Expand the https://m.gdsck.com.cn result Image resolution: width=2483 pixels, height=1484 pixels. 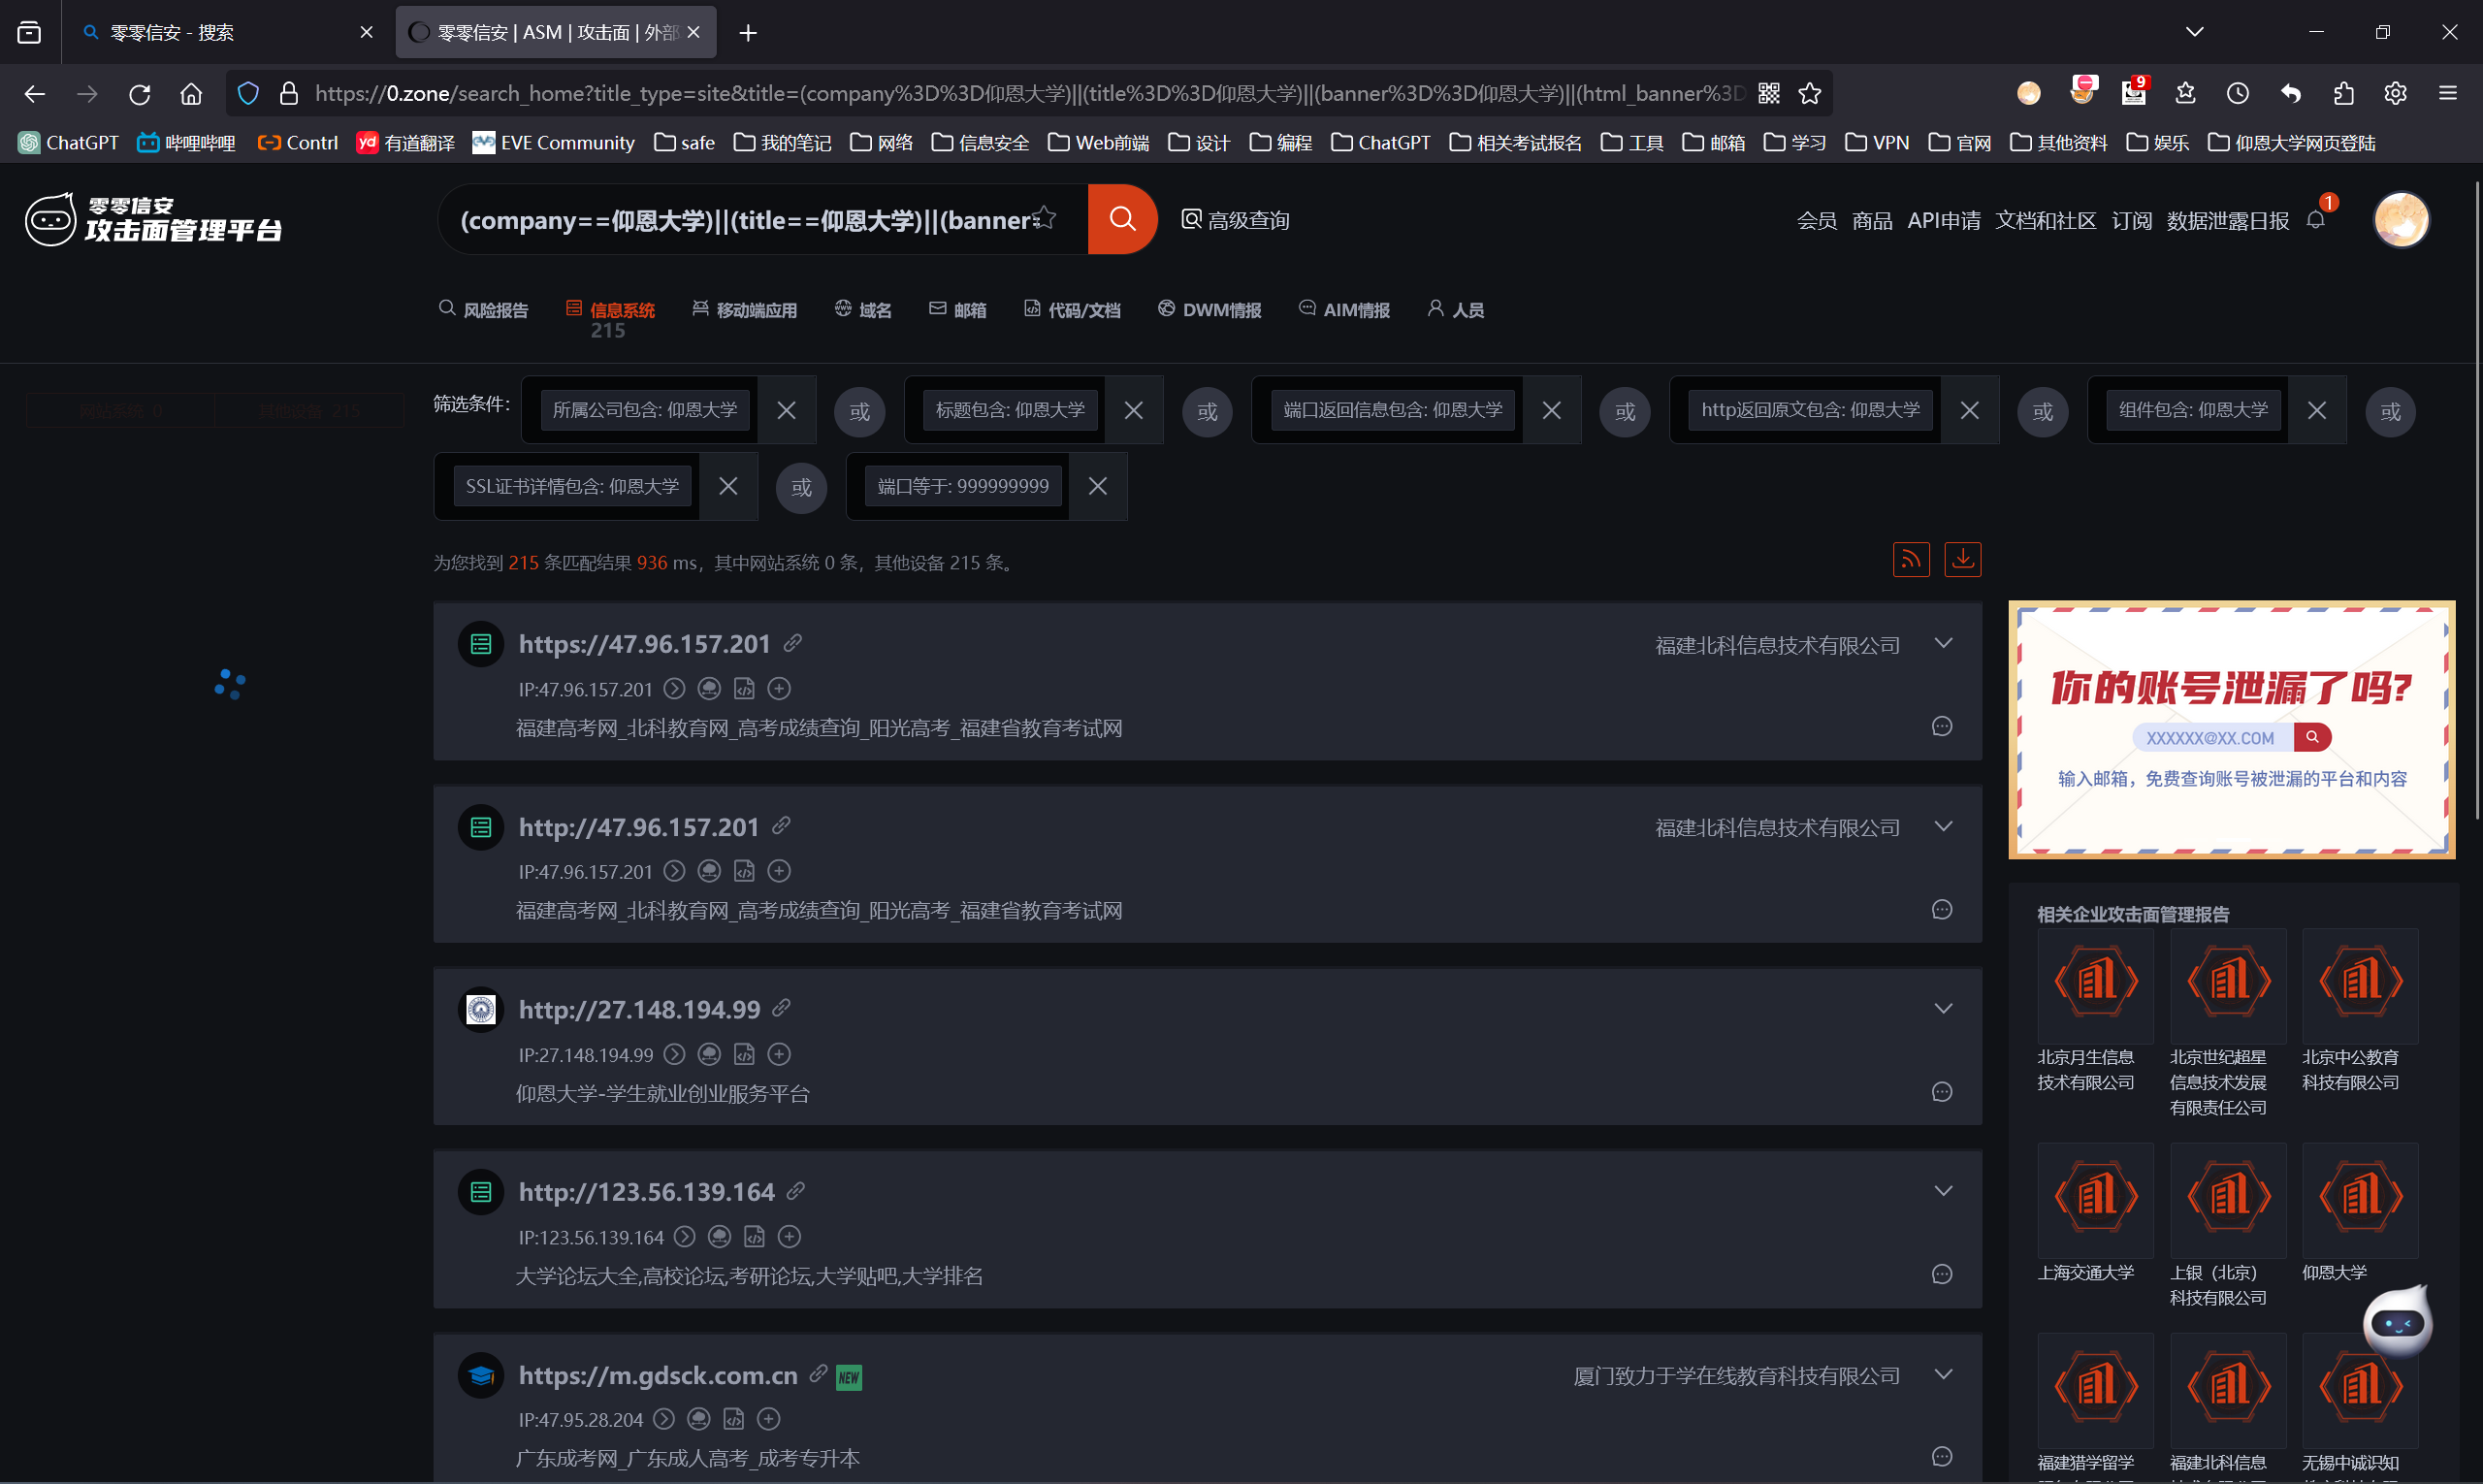[x=1942, y=1374]
